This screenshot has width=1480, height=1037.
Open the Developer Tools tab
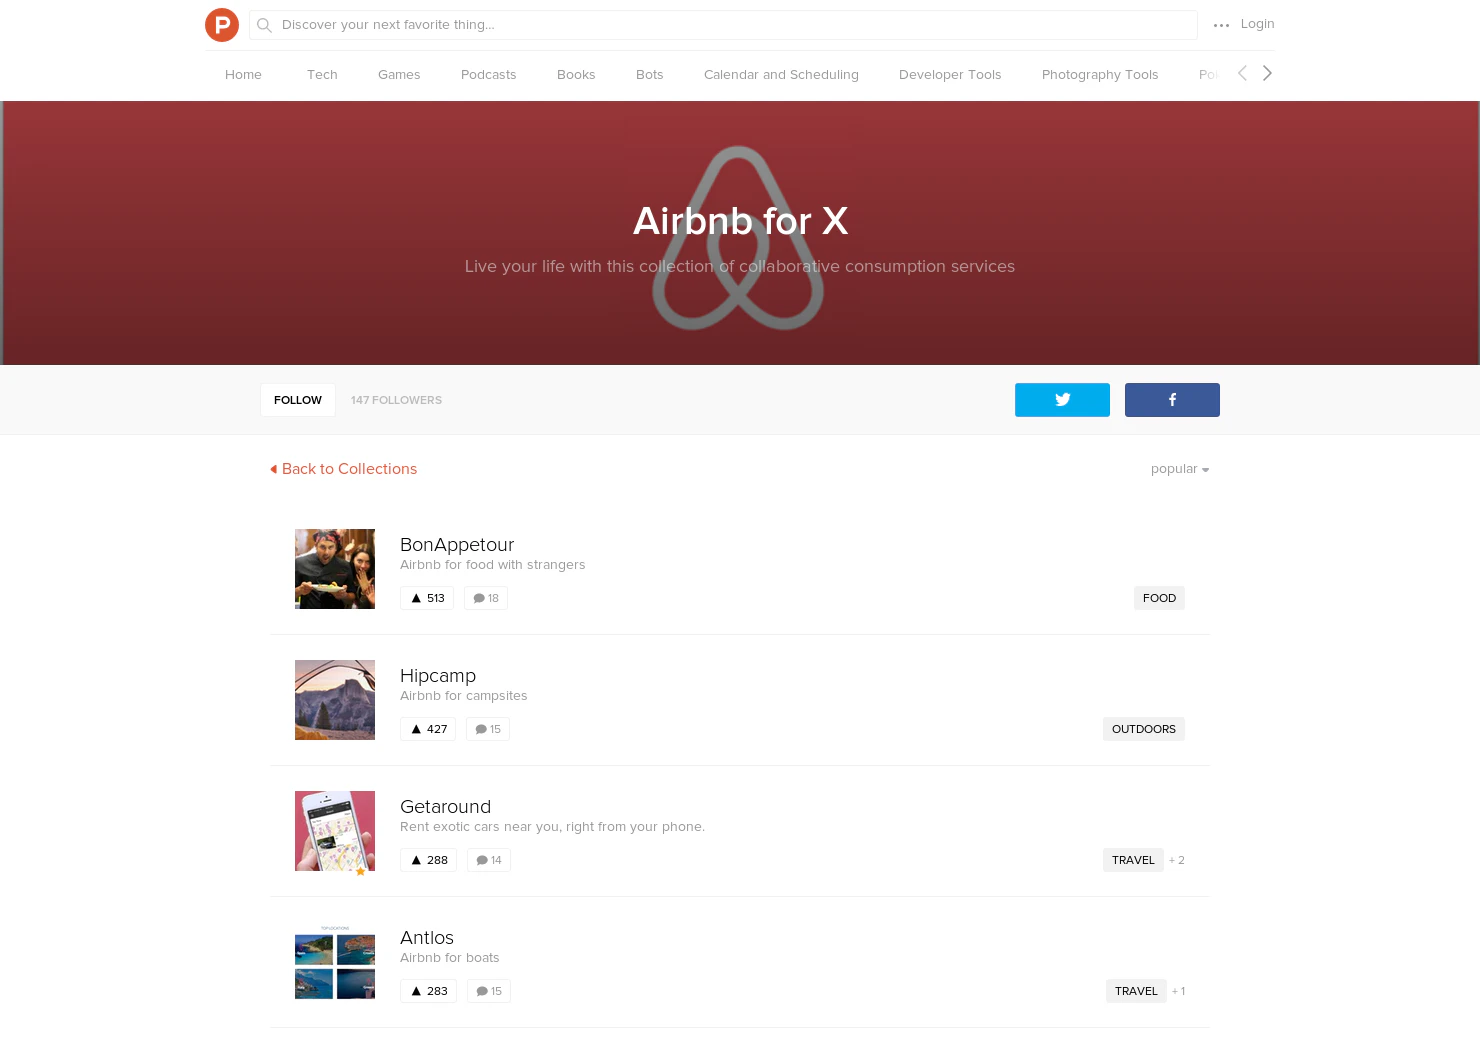pyautogui.click(x=950, y=75)
